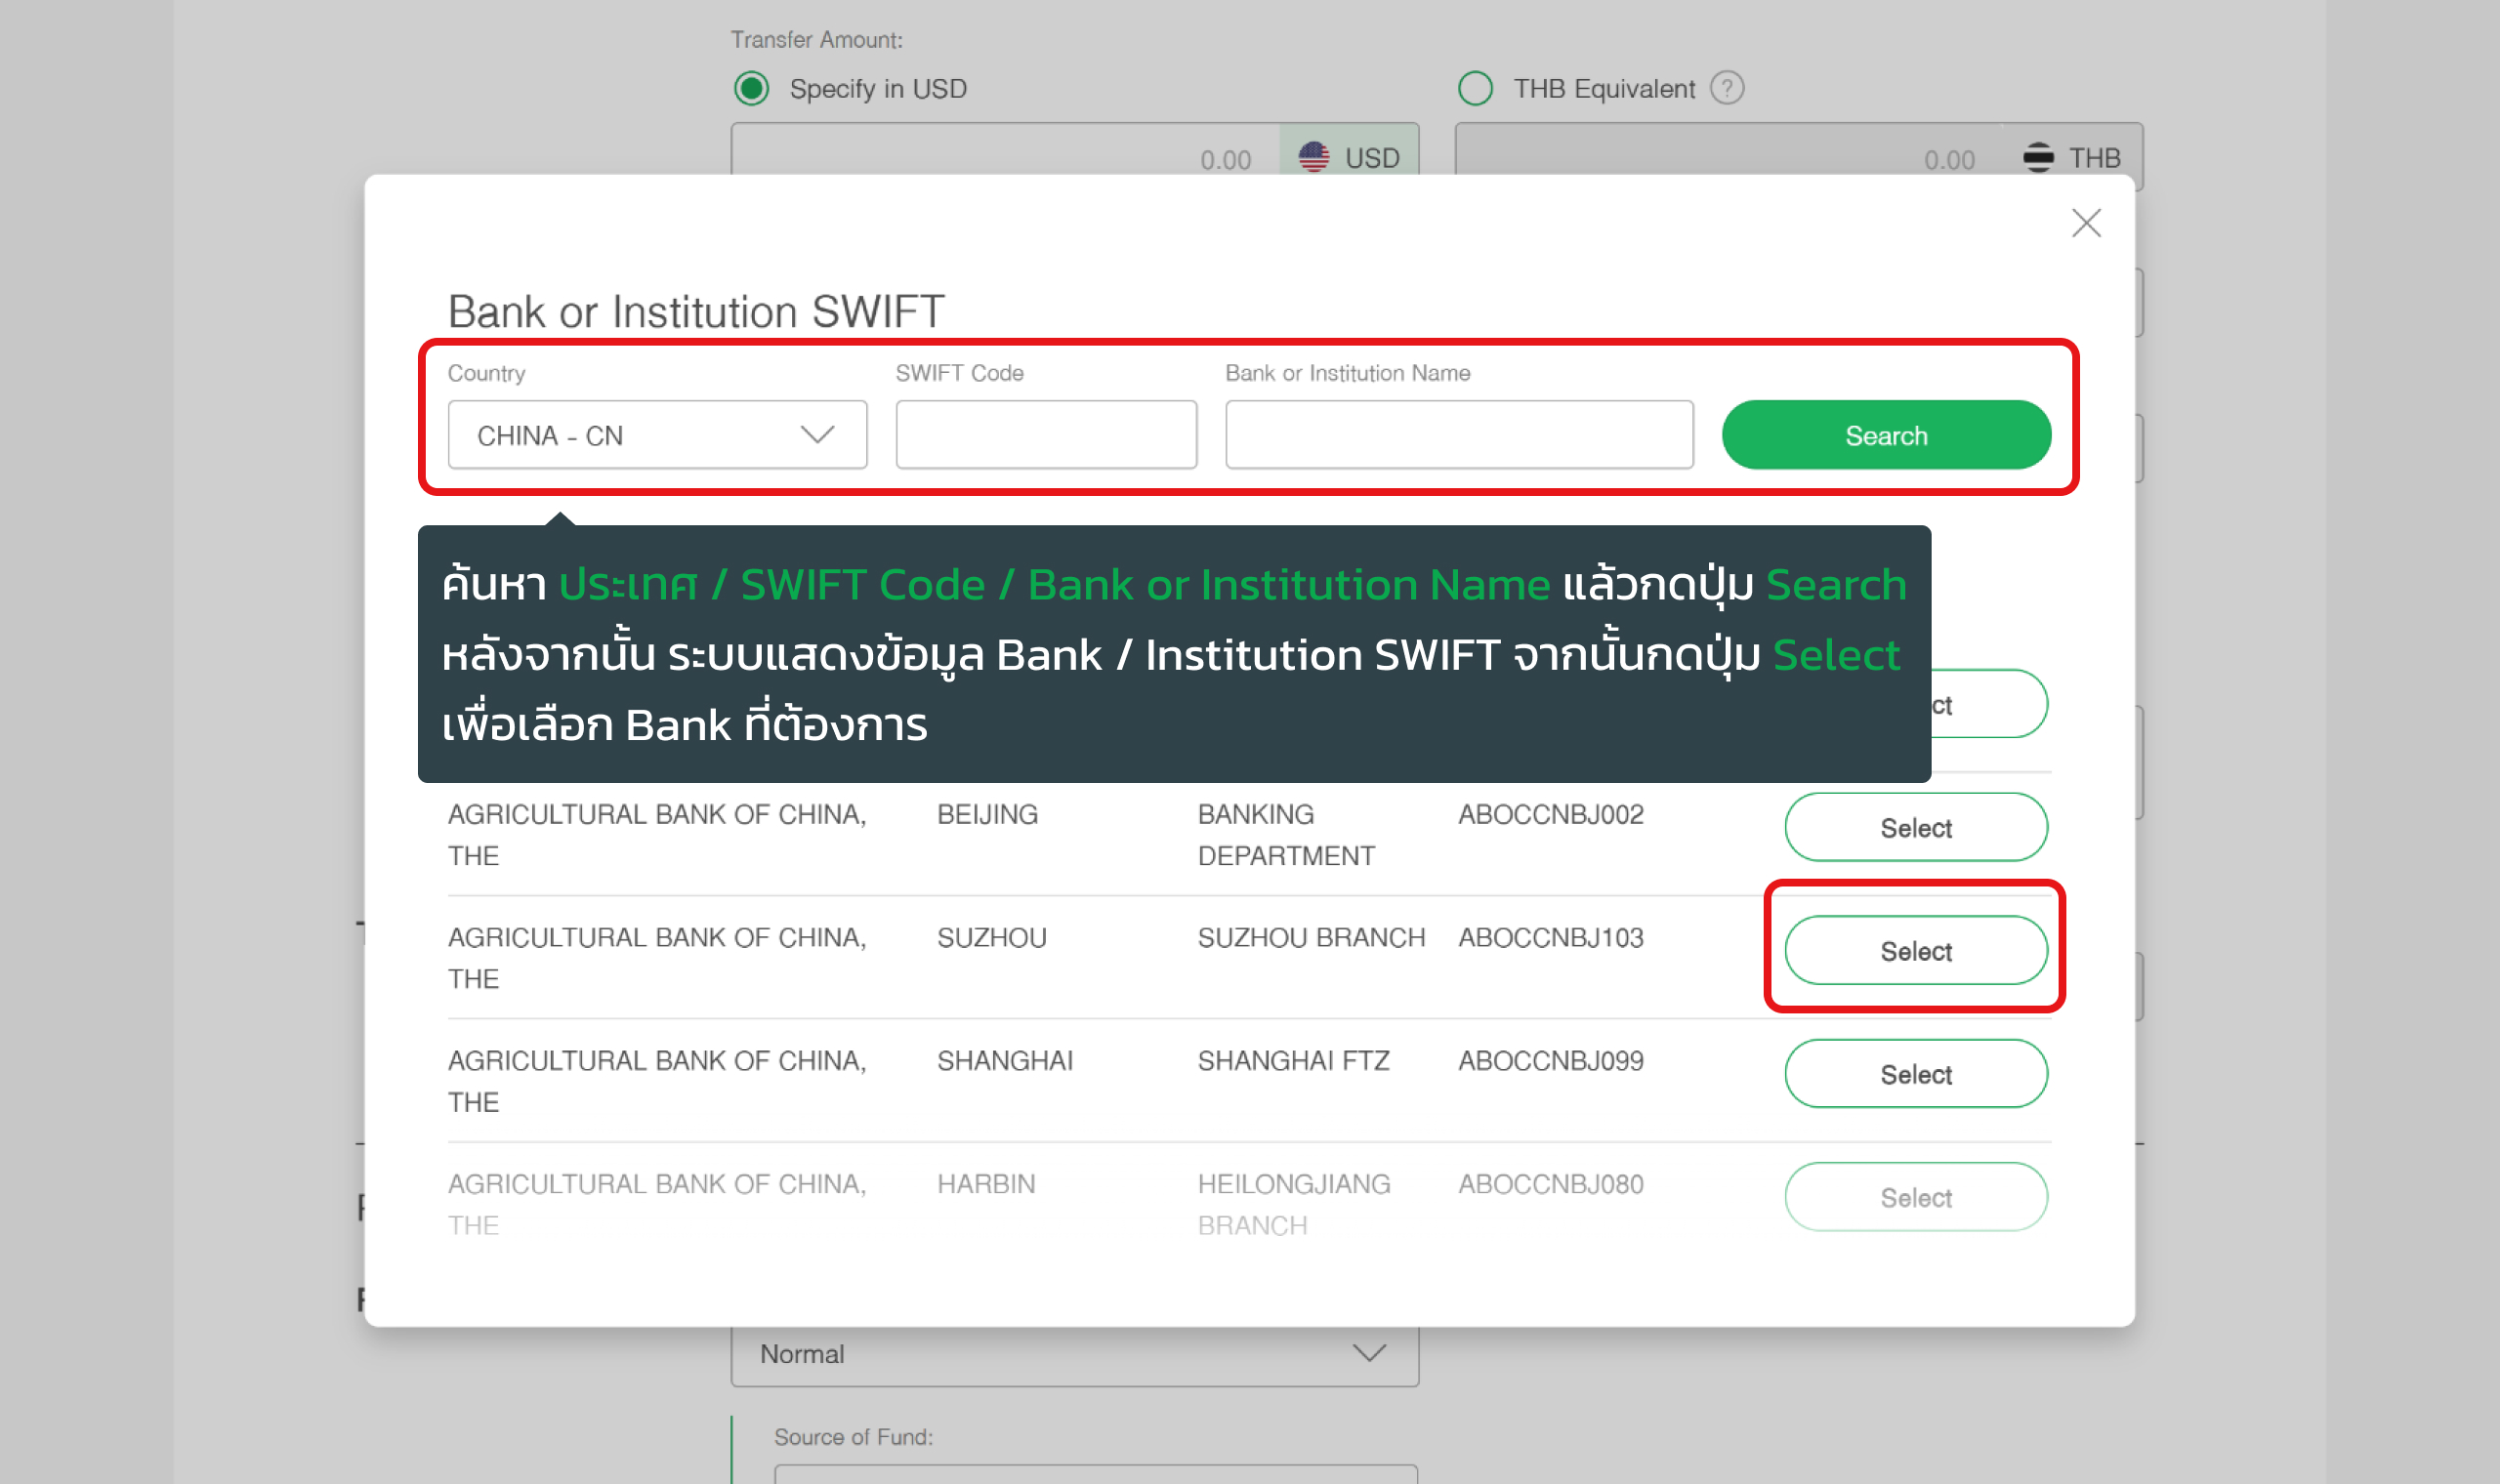
Task: Click the ABOCCNBJ099 SWIFT code text
Action: coord(1550,1061)
